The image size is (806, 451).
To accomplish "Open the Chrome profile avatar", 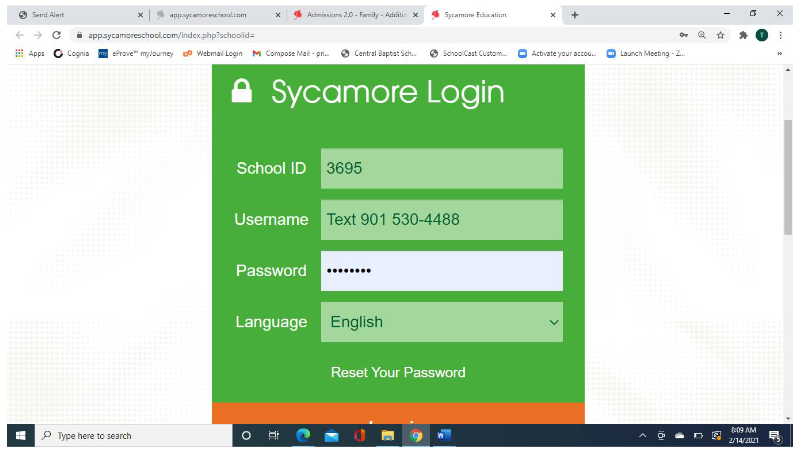I will tap(762, 35).
